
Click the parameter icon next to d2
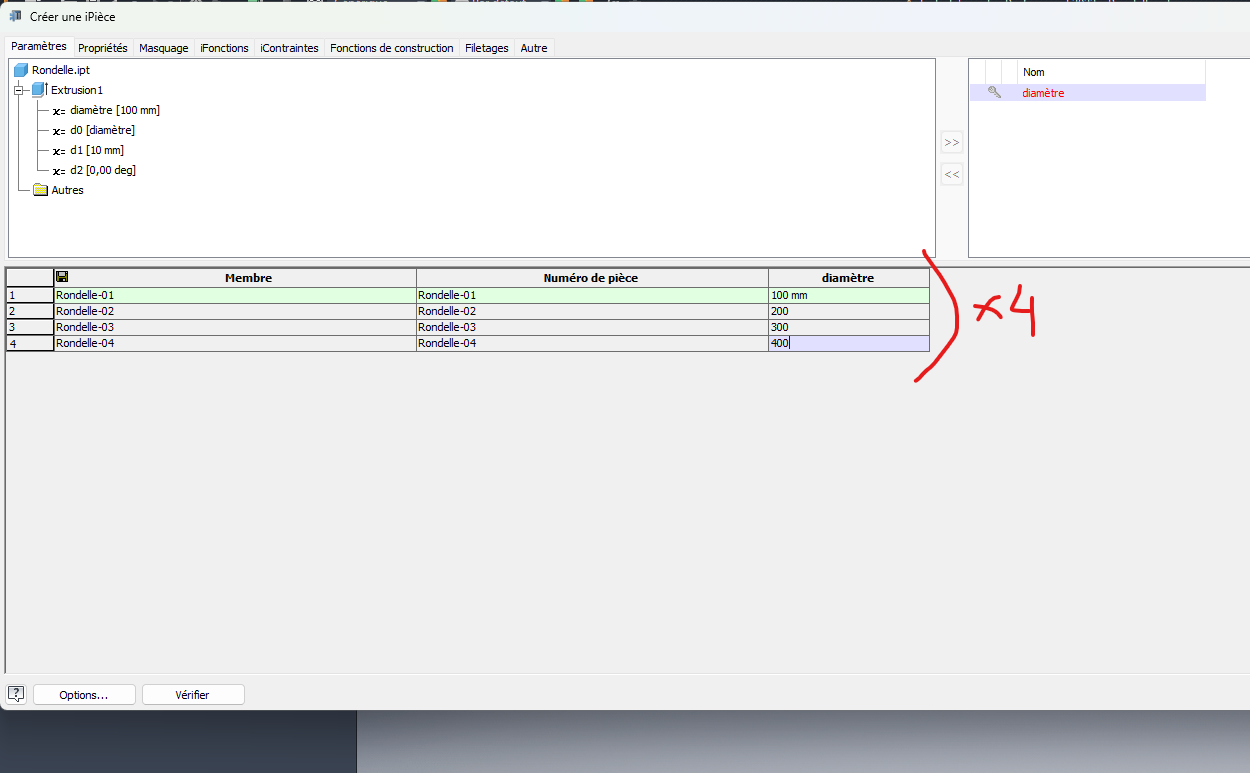[x=59, y=171]
